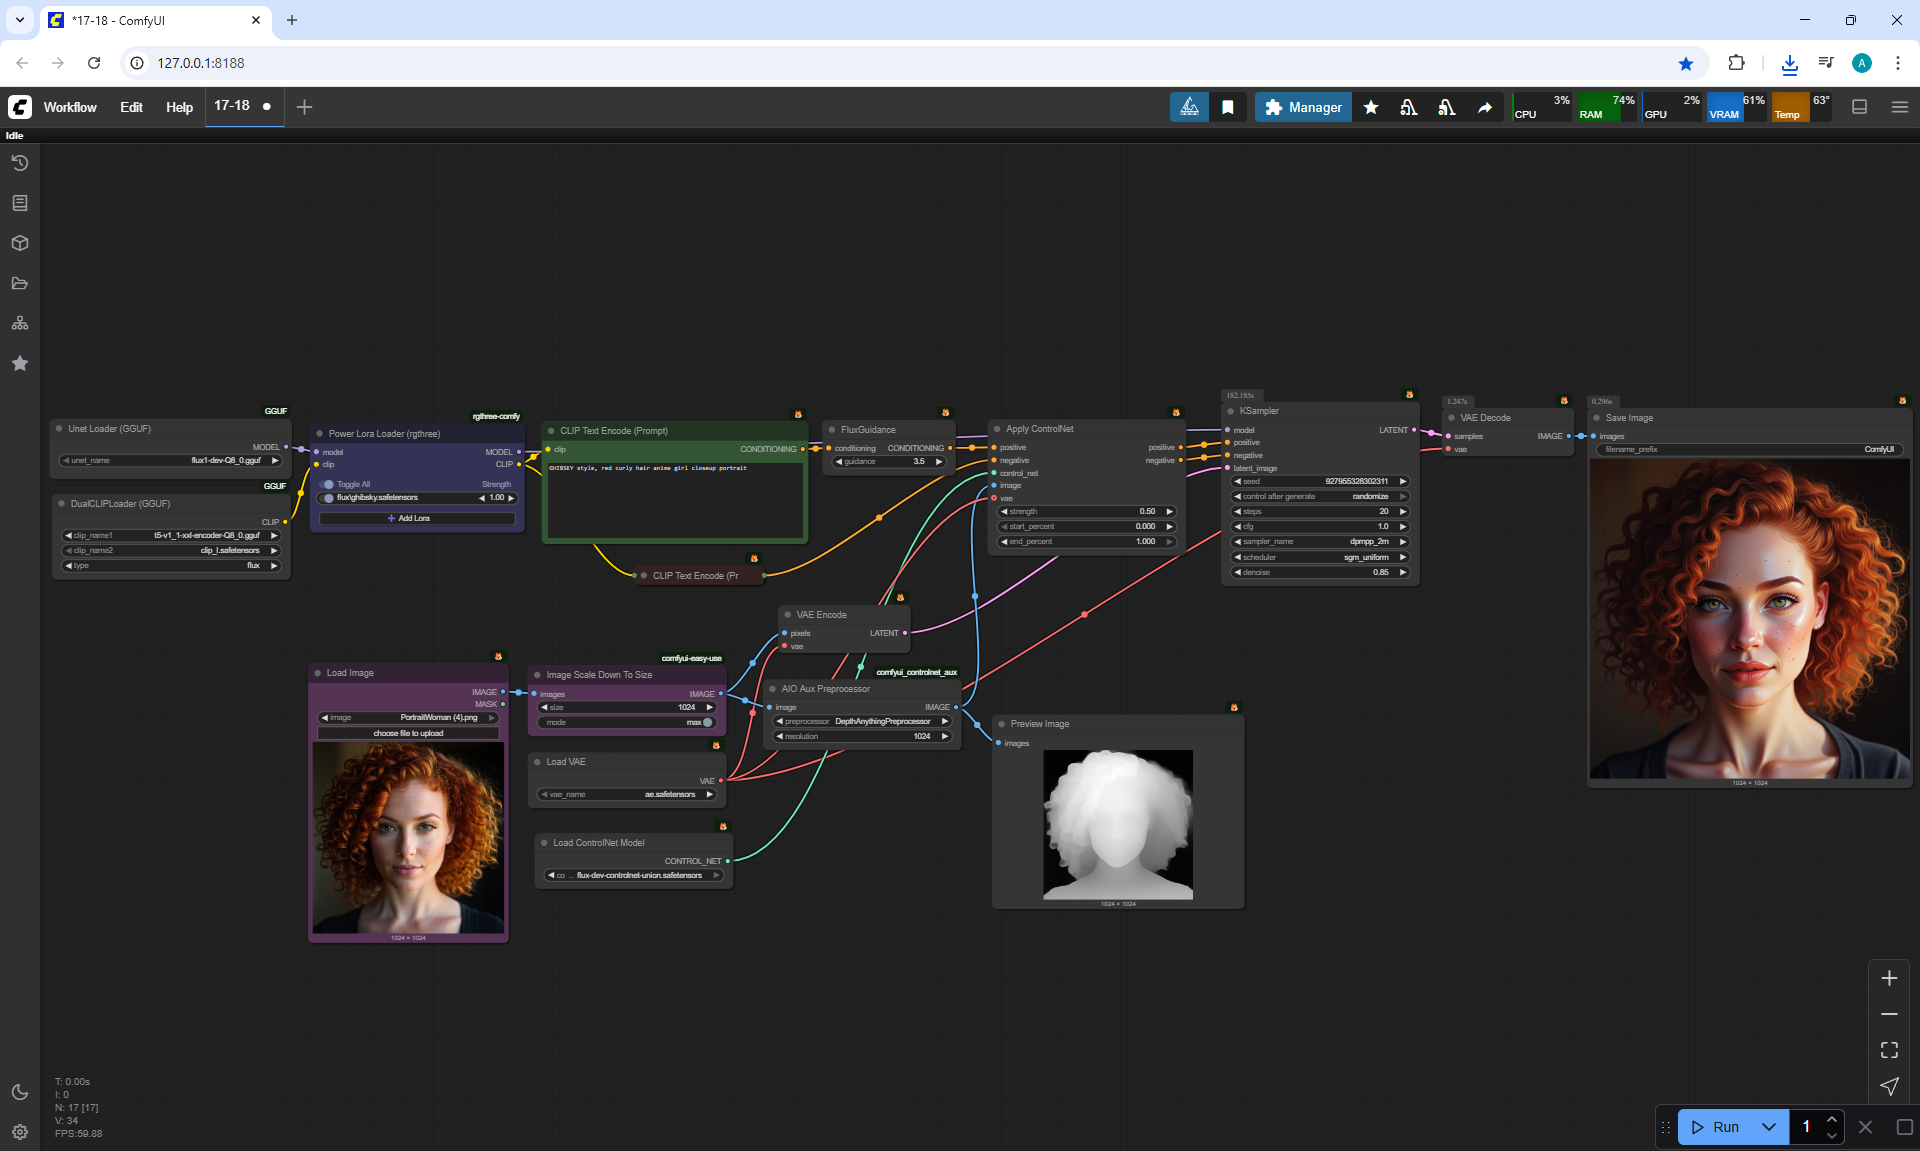This screenshot has width=1920, height=1151.
Task: Open the model library tree icon
Action: [19, 323]
